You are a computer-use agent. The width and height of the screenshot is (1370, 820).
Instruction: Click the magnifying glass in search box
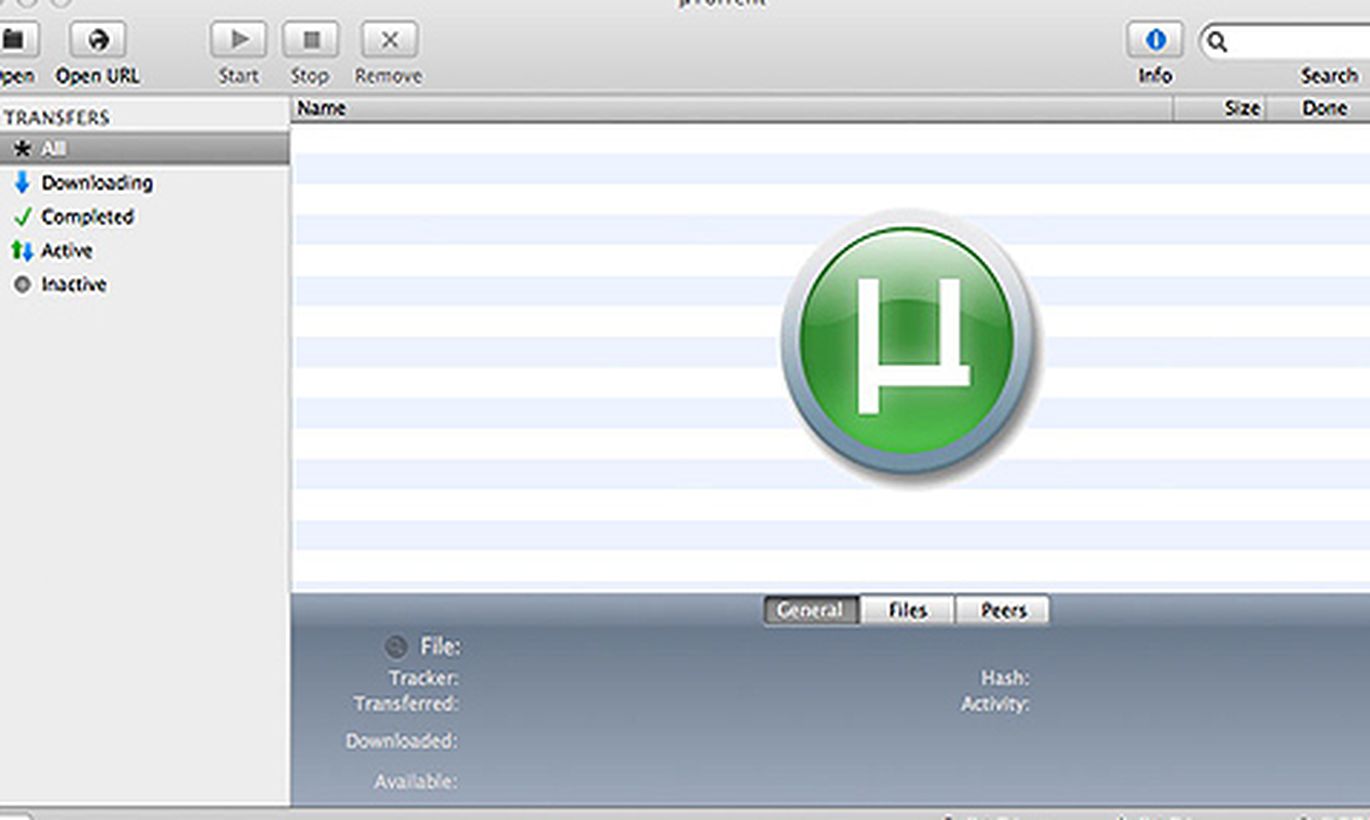pos(1217,42)
